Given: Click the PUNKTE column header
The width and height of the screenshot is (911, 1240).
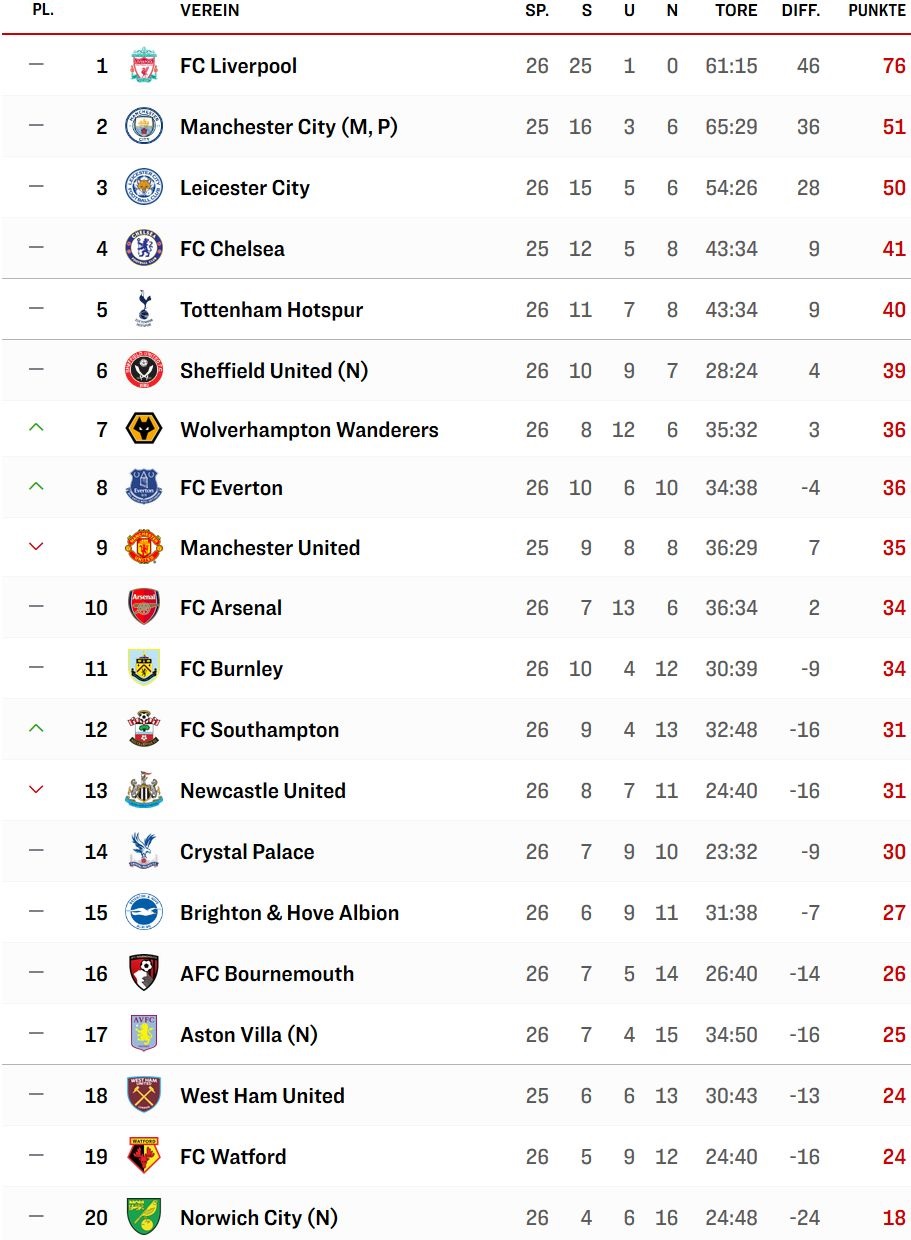Looking at the screenshot, I should click(x=877, y=11).
